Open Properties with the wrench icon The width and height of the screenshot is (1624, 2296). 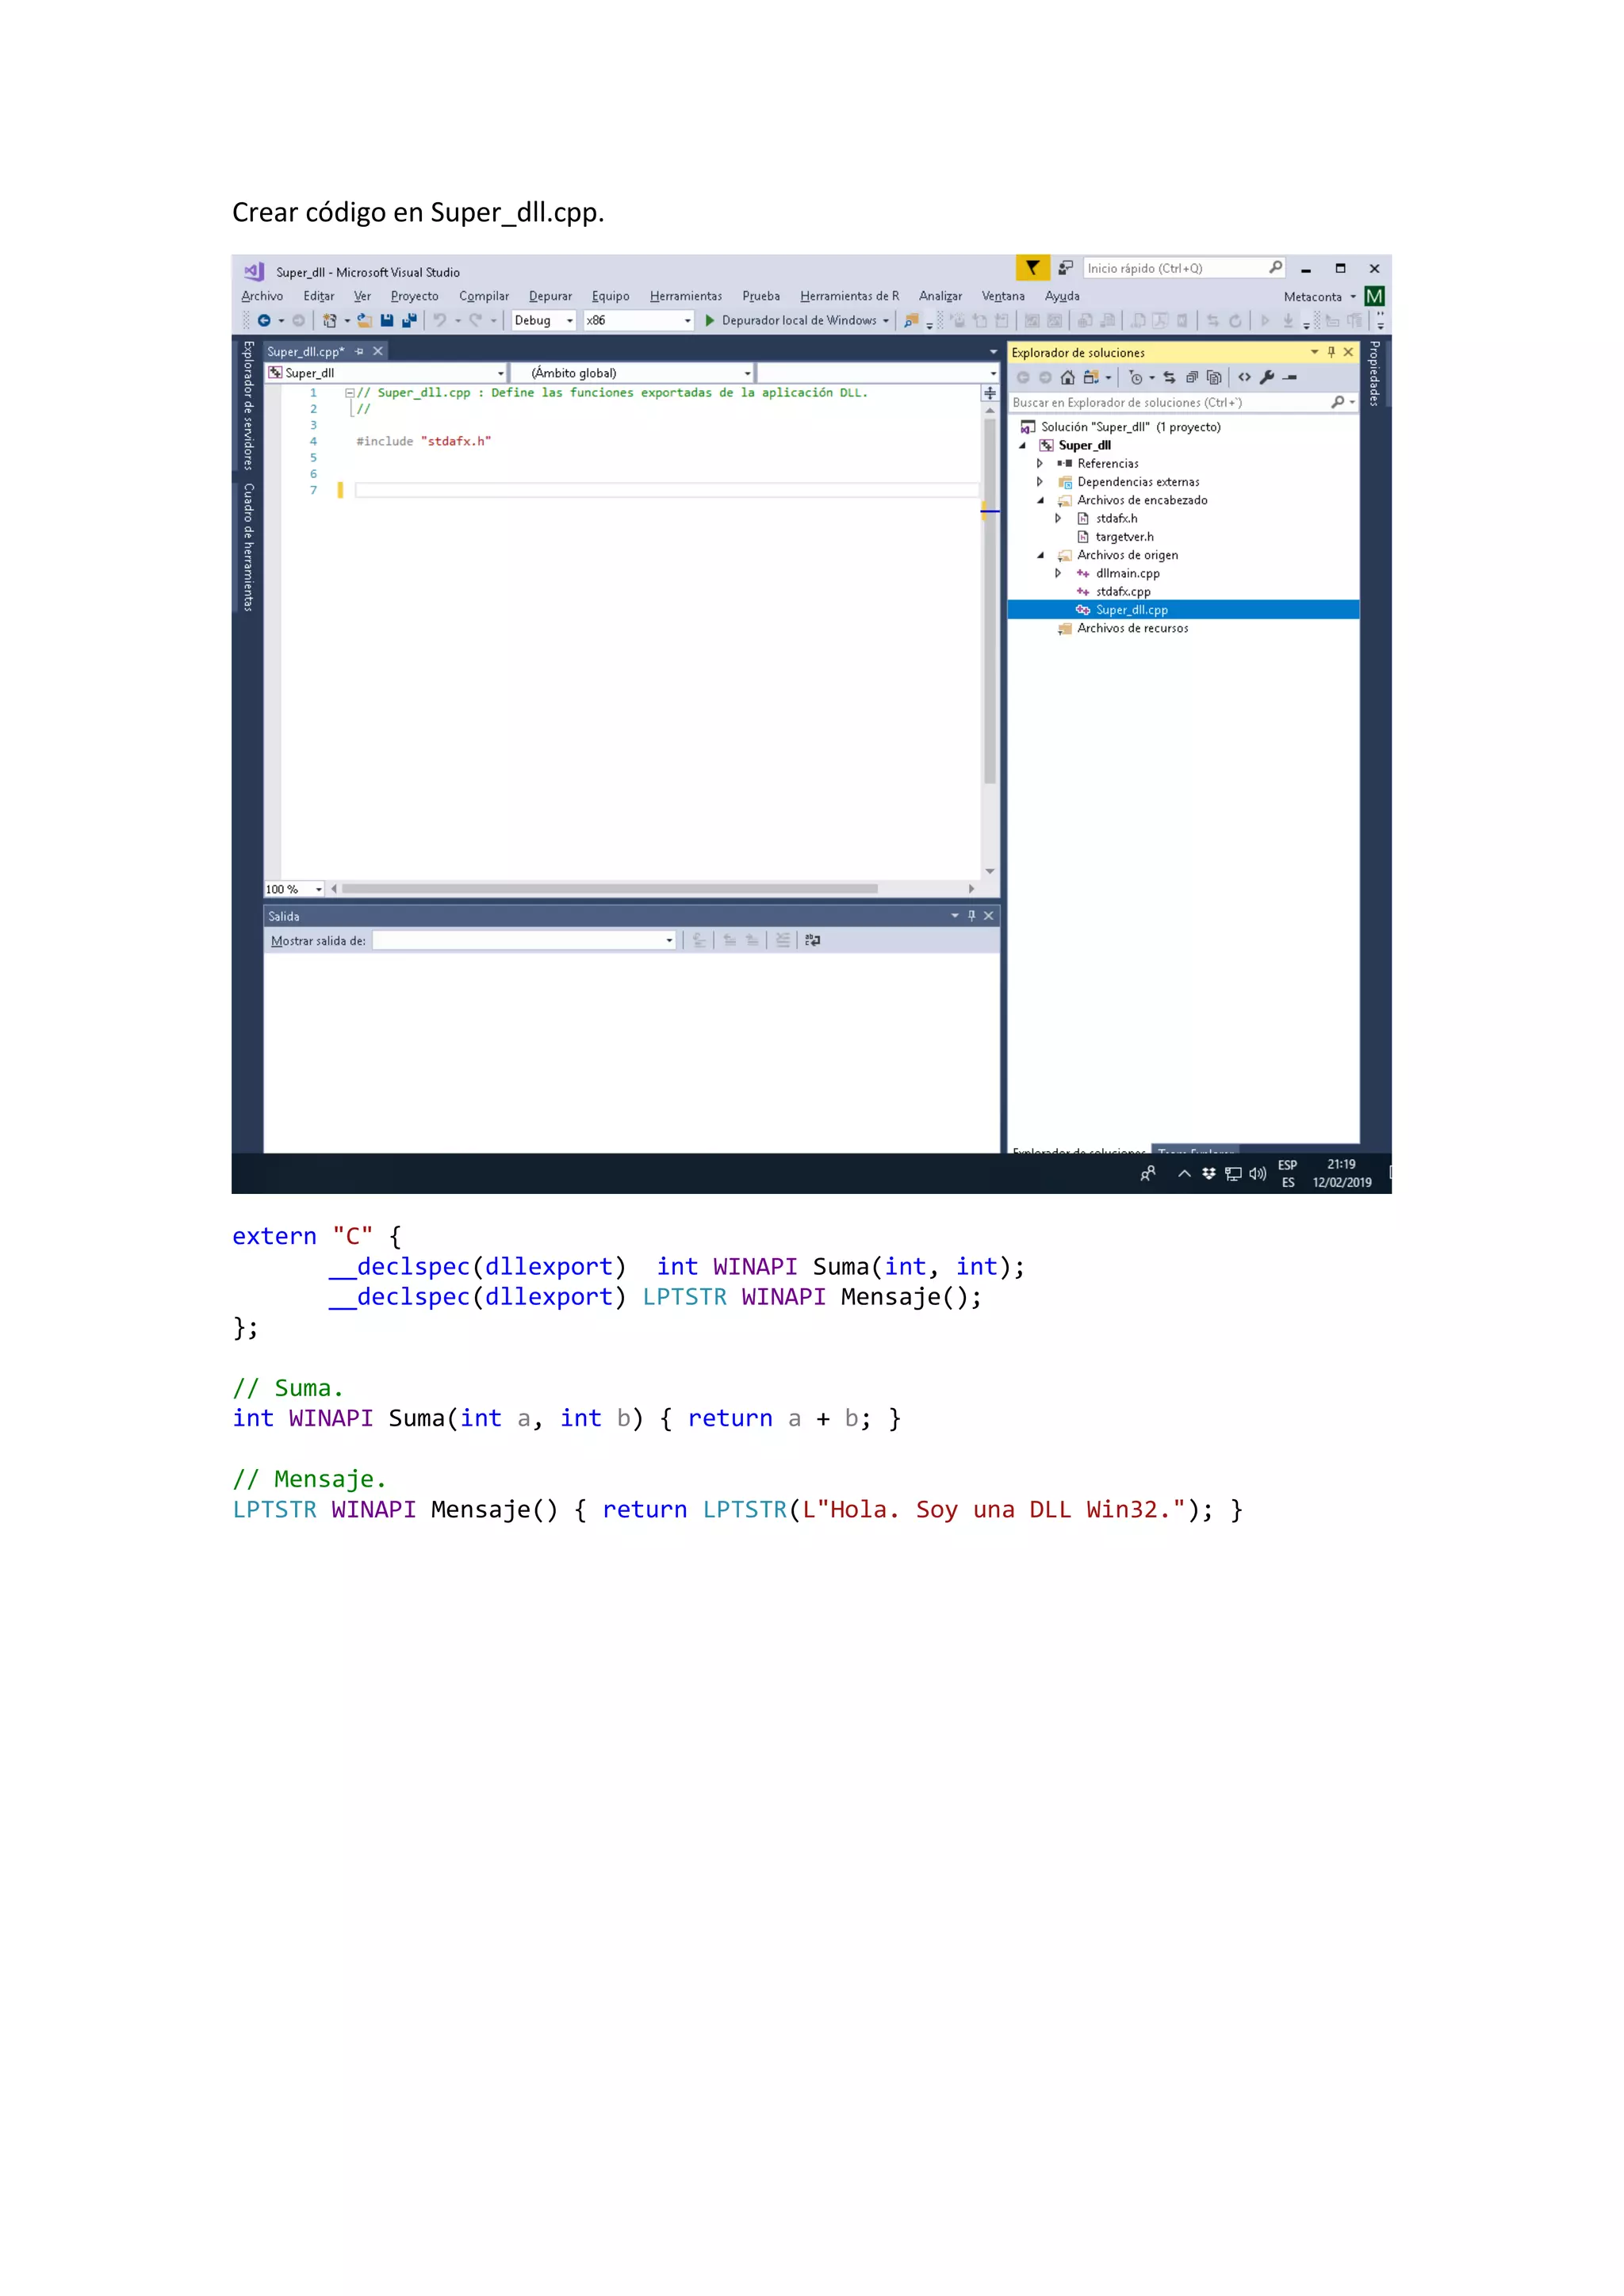tap(1267, 377)
